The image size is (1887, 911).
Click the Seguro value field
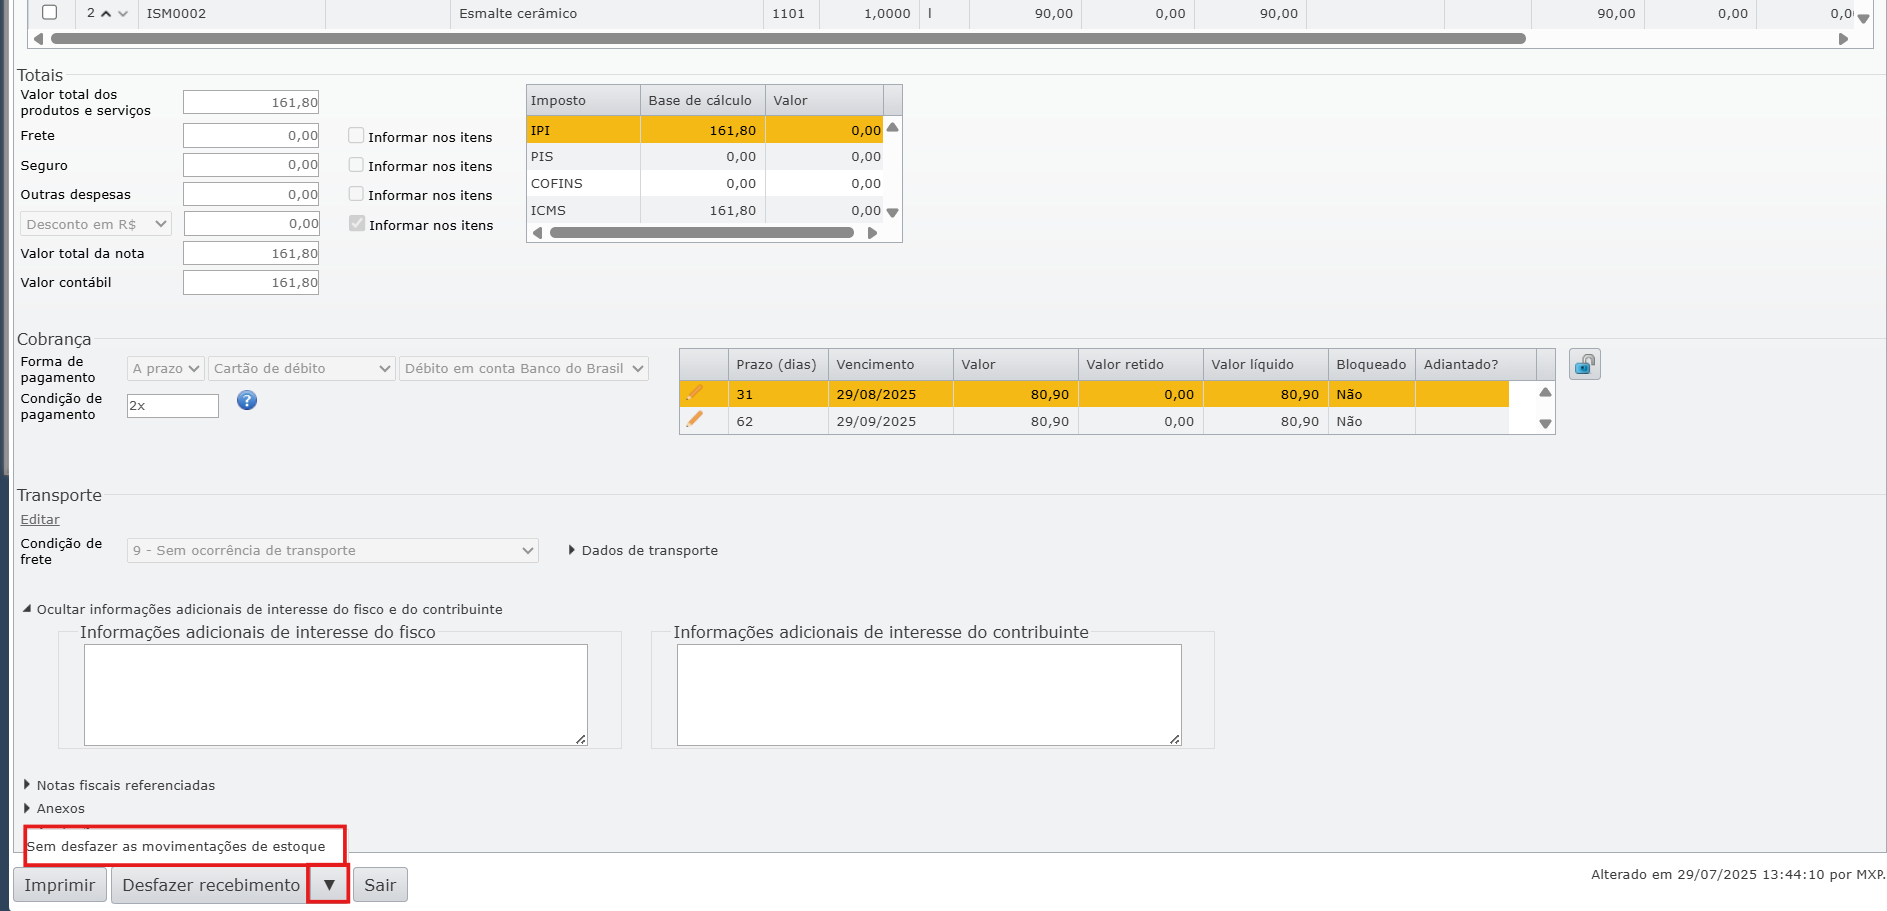(251, 165)
